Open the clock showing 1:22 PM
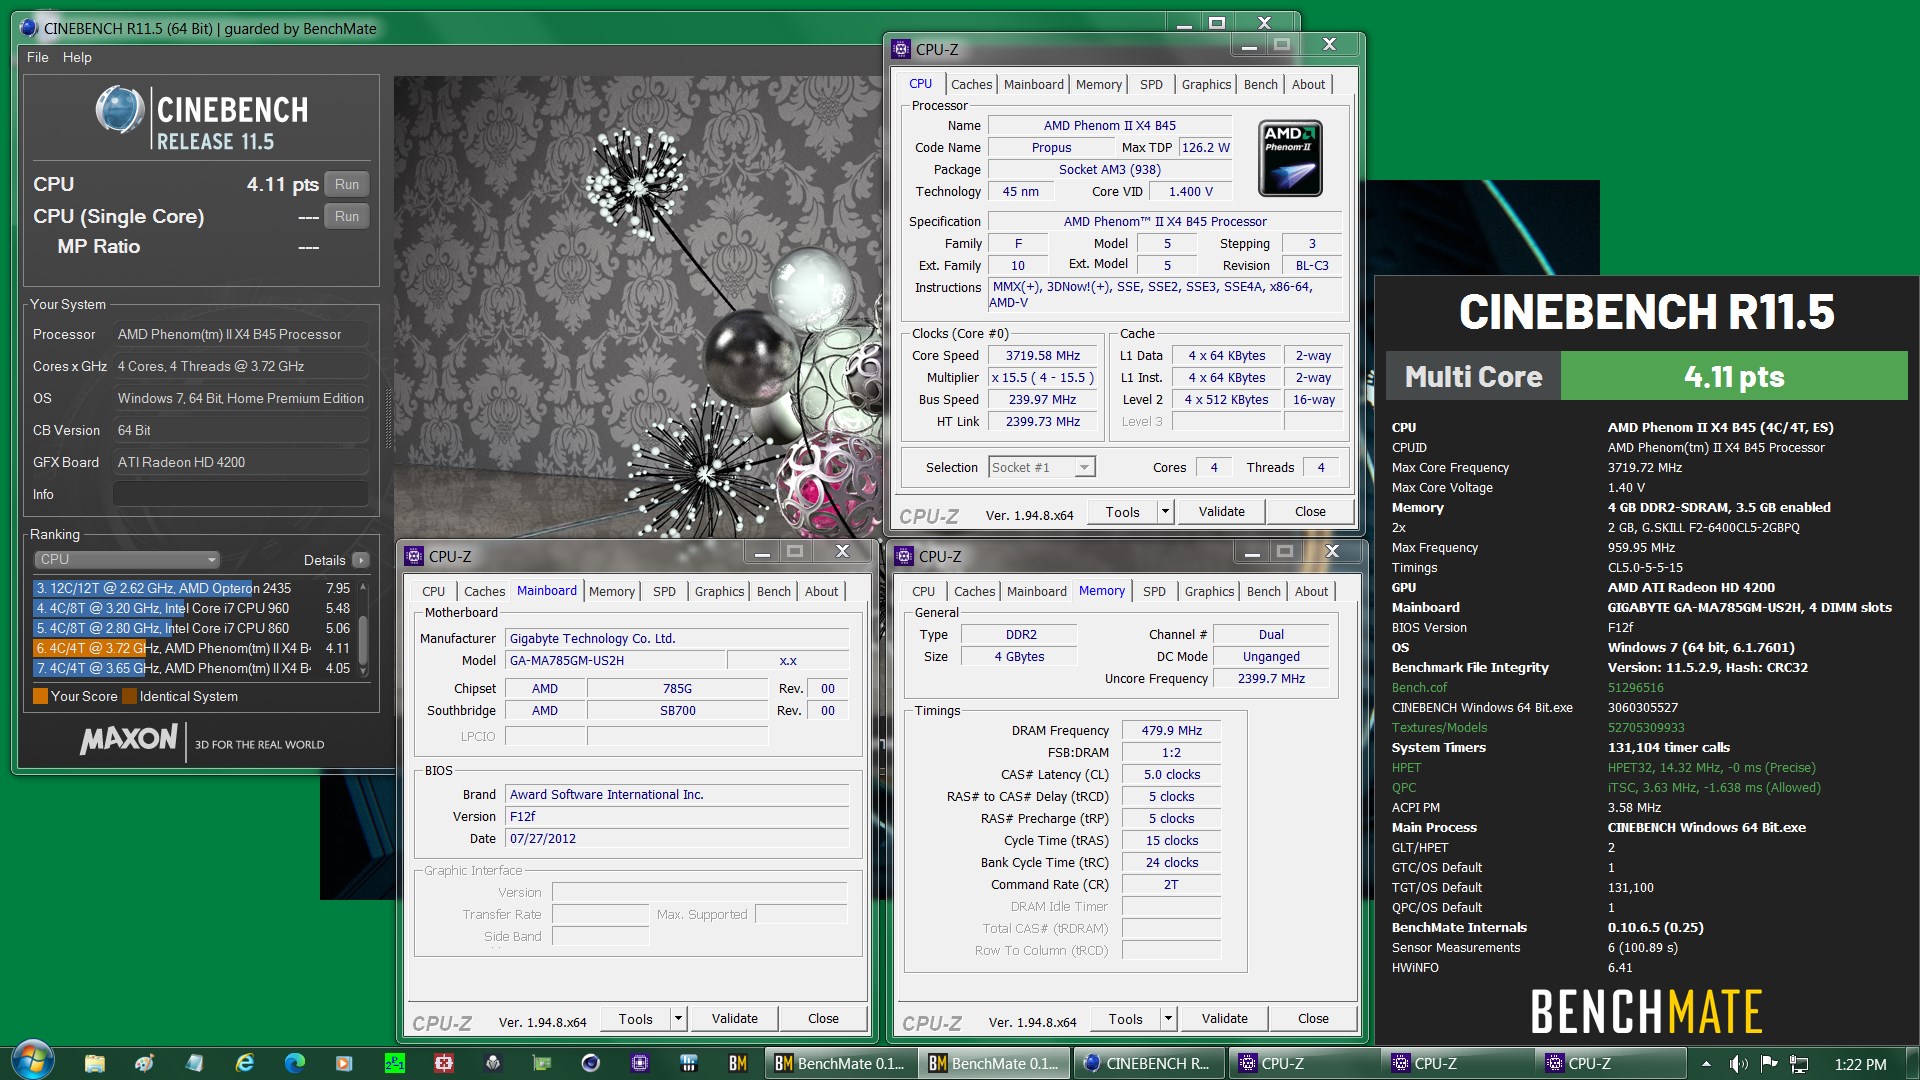 pyautogui.click(x=1860, y=1064)
